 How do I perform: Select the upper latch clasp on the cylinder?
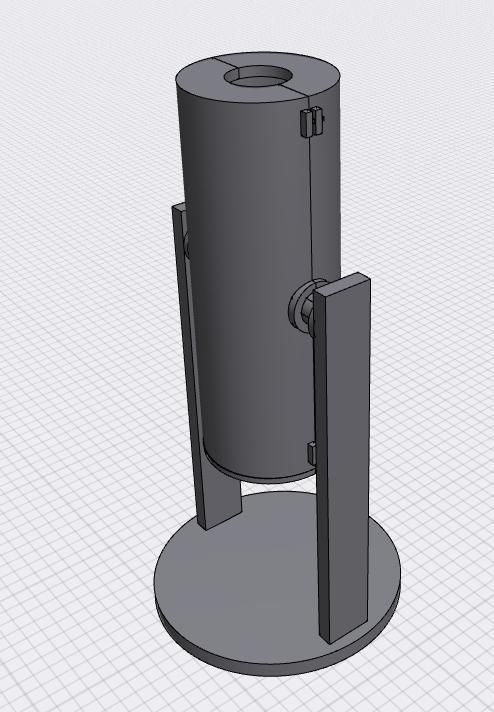[x=312, y=122]
